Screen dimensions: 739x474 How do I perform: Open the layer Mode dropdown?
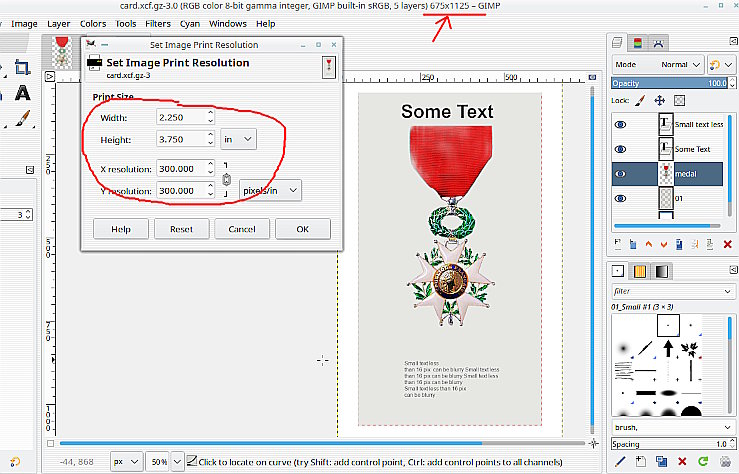[658, 65]
